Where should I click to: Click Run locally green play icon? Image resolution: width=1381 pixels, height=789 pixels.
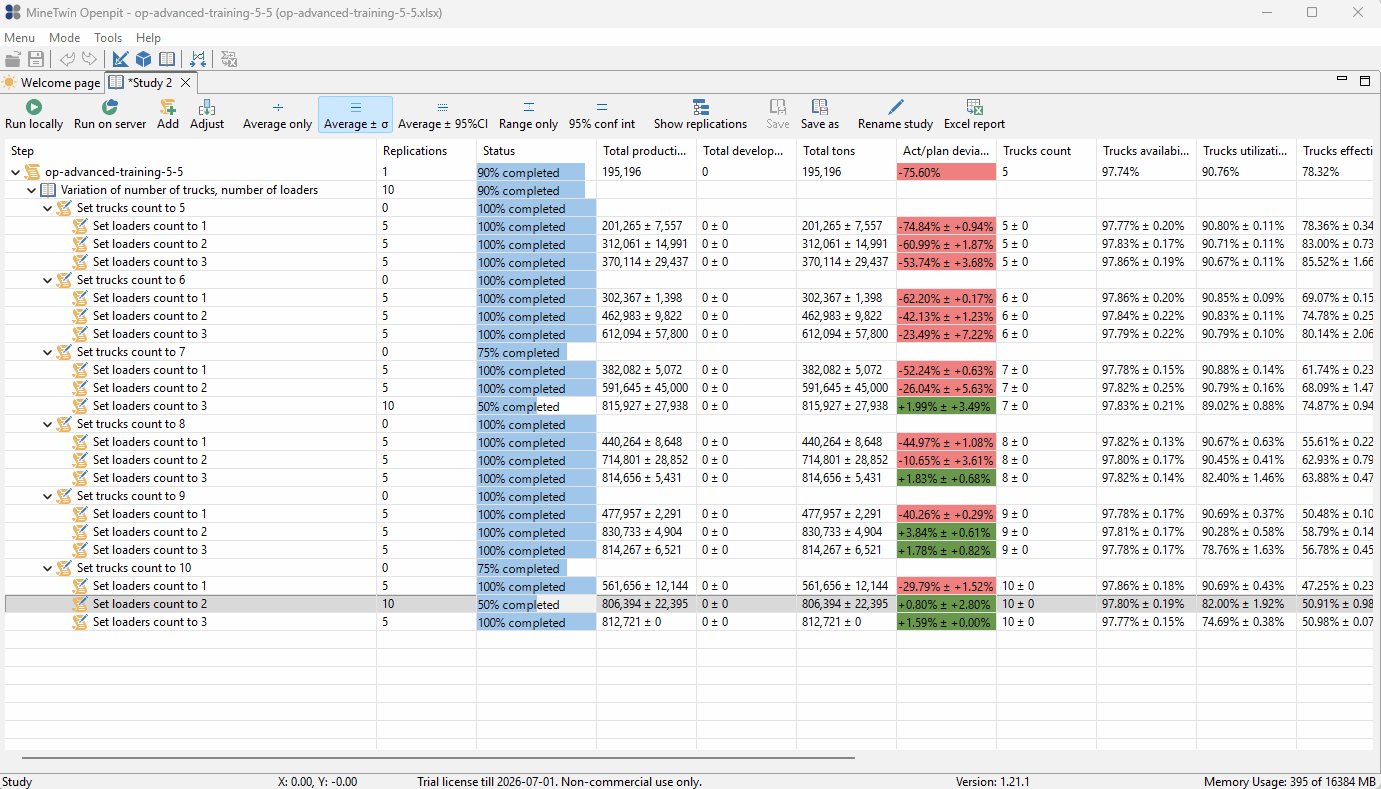(34, 107)
